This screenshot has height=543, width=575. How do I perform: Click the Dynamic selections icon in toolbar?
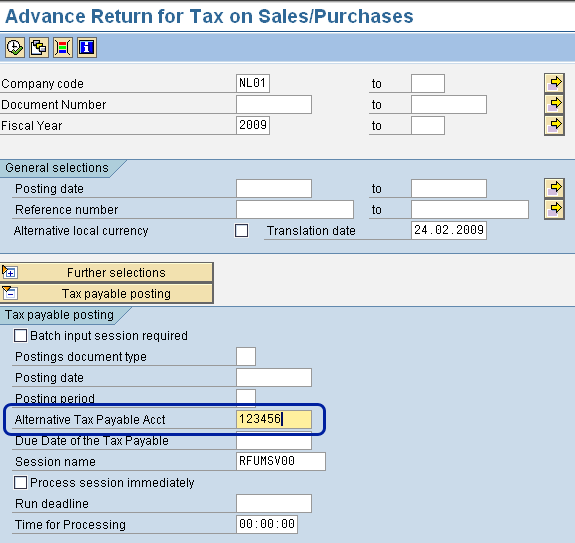tap(63, 48)
